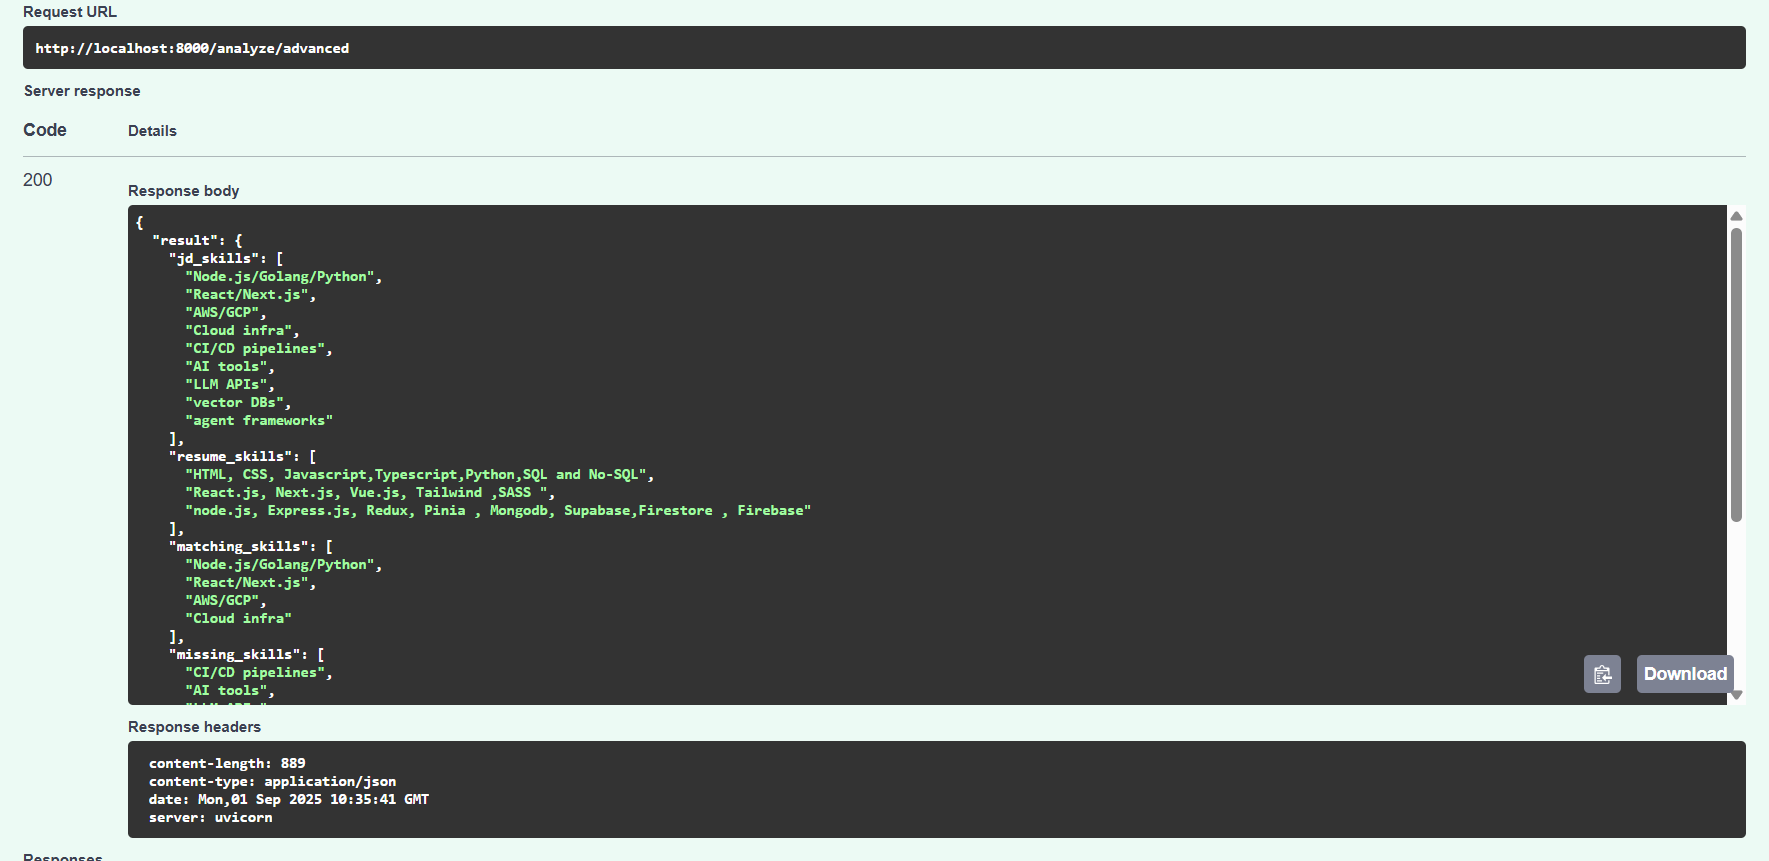
Task: Download the response body
Action: [x=1685, y=674]
